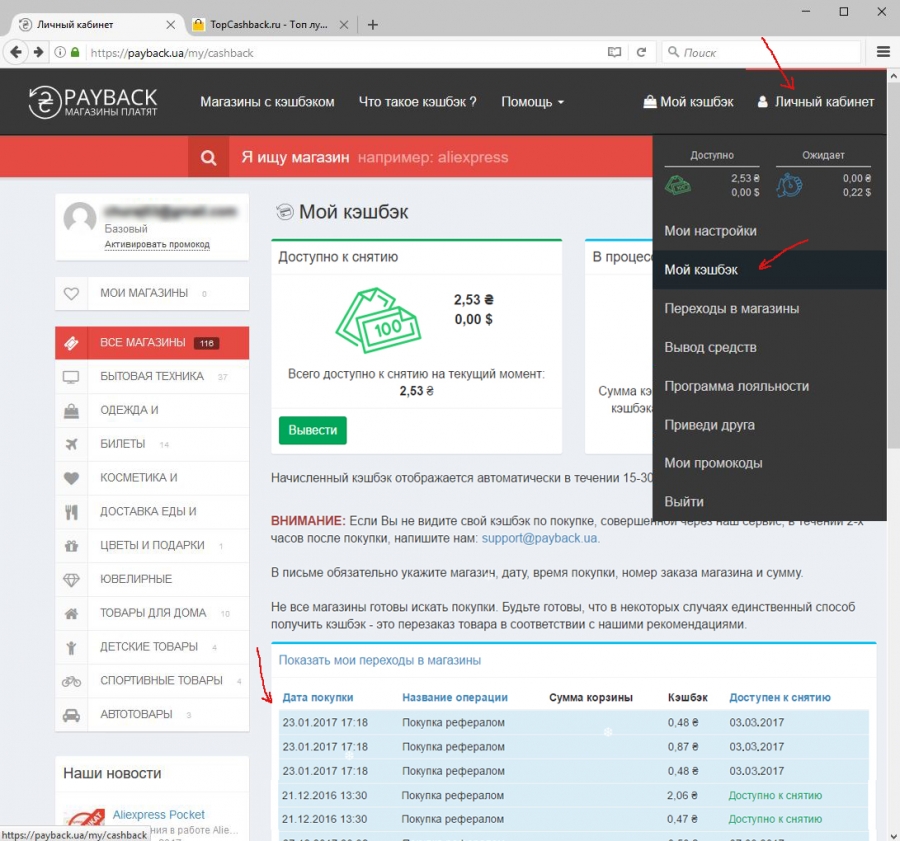The height and width of the screenshot is (841, 900).
Task: Expand the Помощь dropdown menu
Action: click(532, 102)
